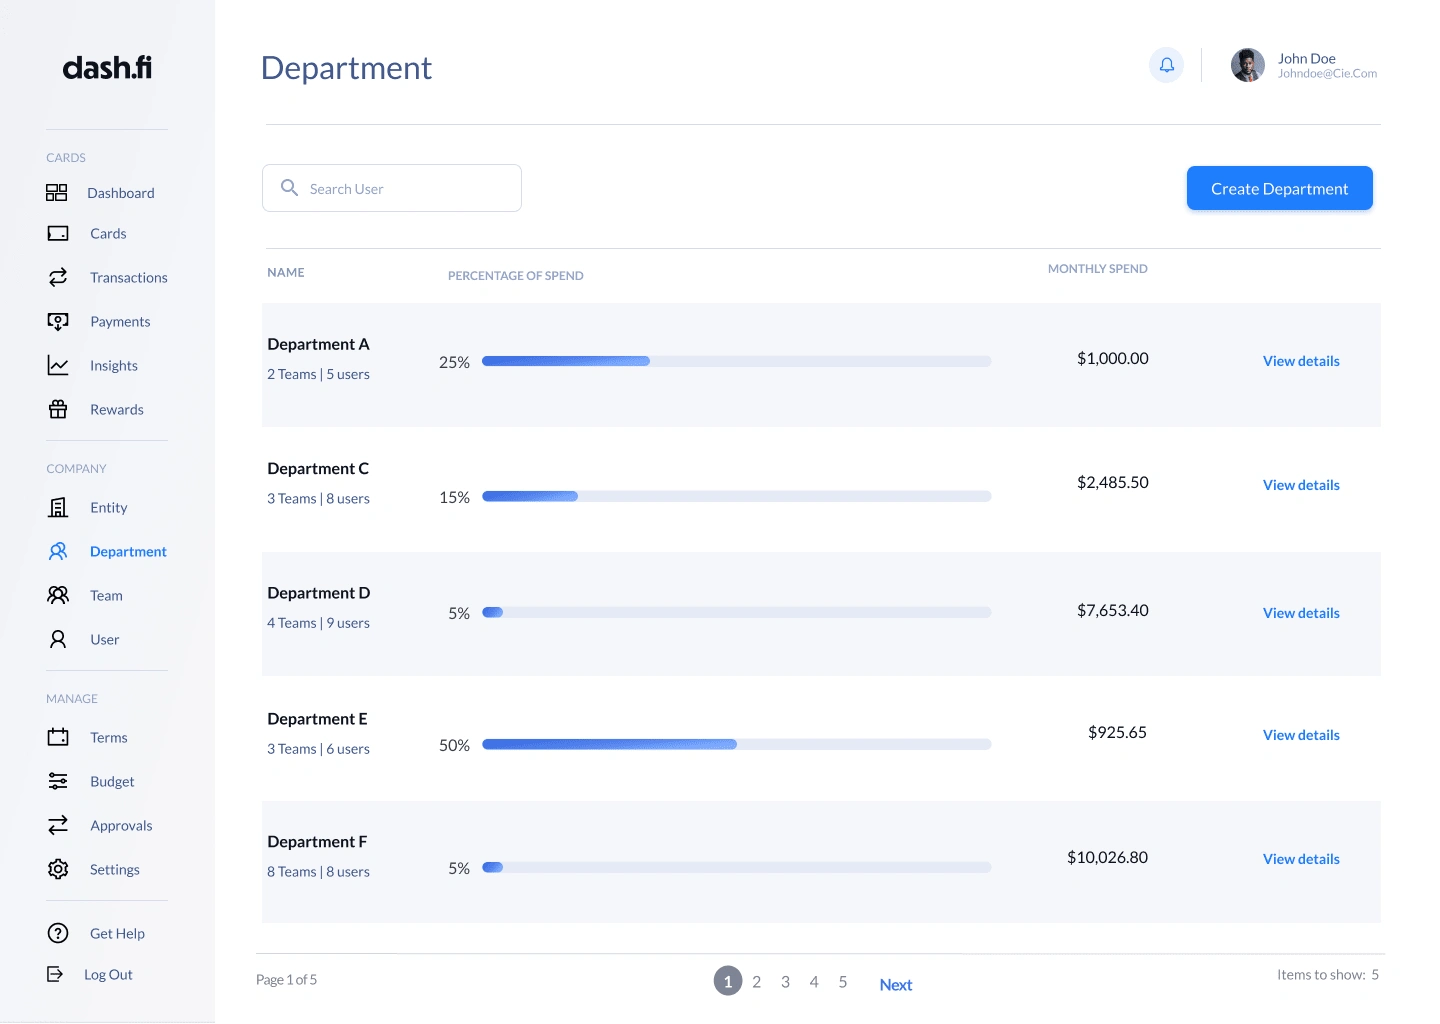The height and width of the screenshot is (1024, 1440).
Task: Click $2,485.50 monthly spend value
Action: (x=1112, y=482)
